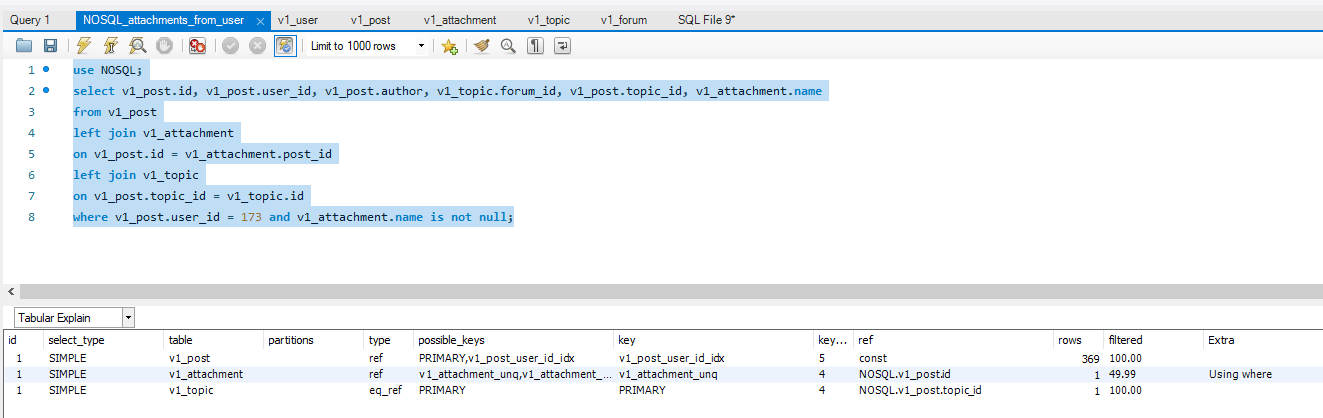1323x418 pixels.
Task: Switch to the v1_attachment tab
Action: [x=460, y=20]
